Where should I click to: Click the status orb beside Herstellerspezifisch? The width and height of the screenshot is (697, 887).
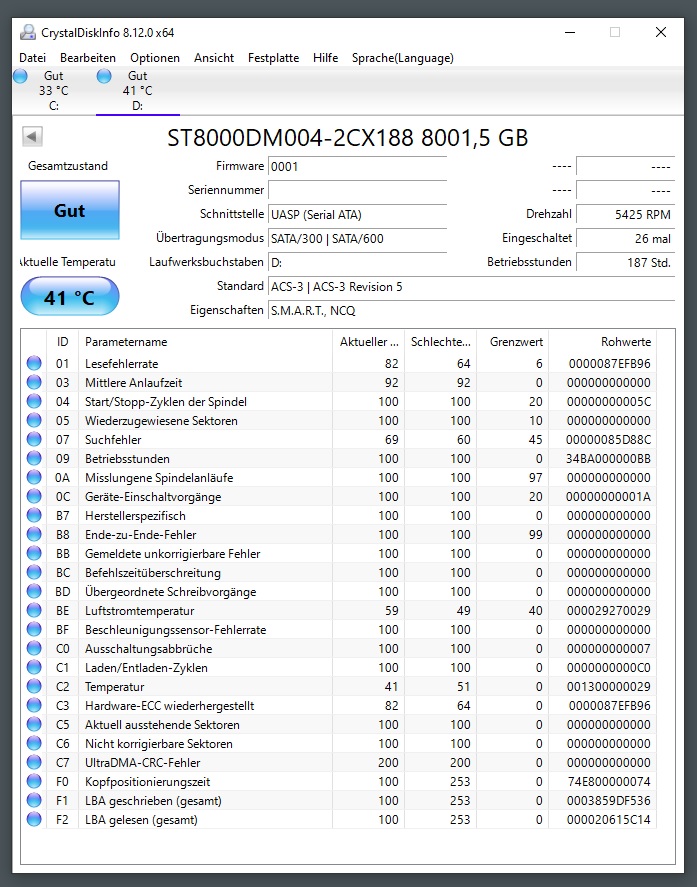coord(34,515)
